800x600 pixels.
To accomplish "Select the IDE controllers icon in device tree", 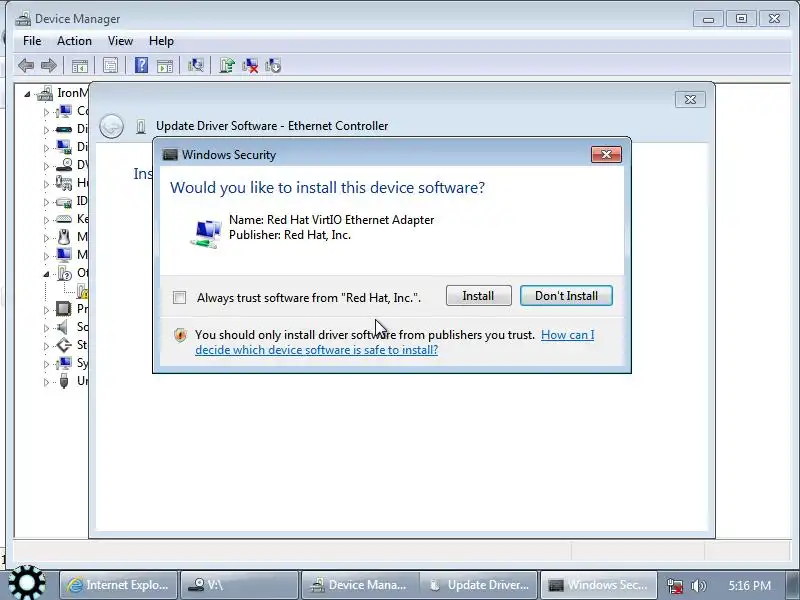I will tap(64, 201).
